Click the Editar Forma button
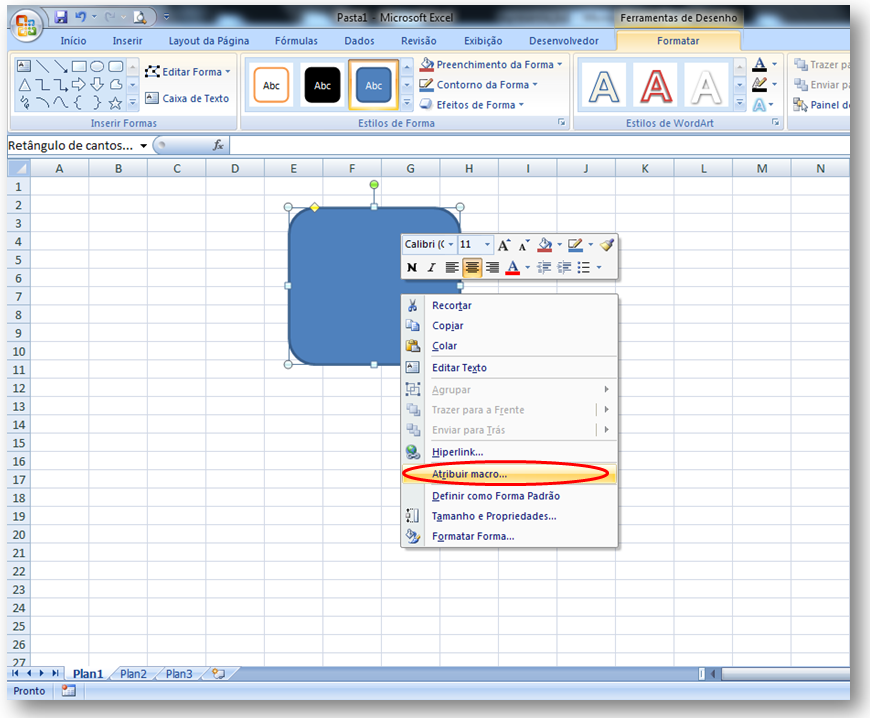Image resolution: width=870 pixels, height=718 pixels. tap(187, 72)
